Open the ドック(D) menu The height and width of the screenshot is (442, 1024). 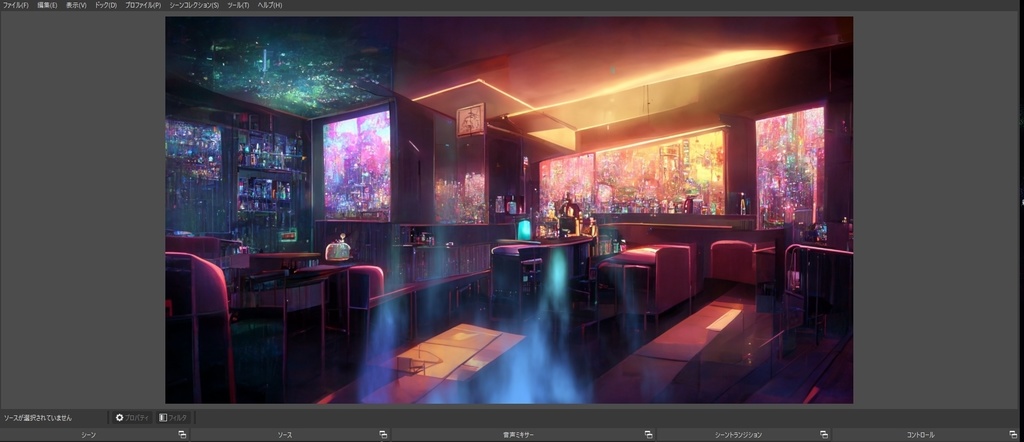(106, 5)
